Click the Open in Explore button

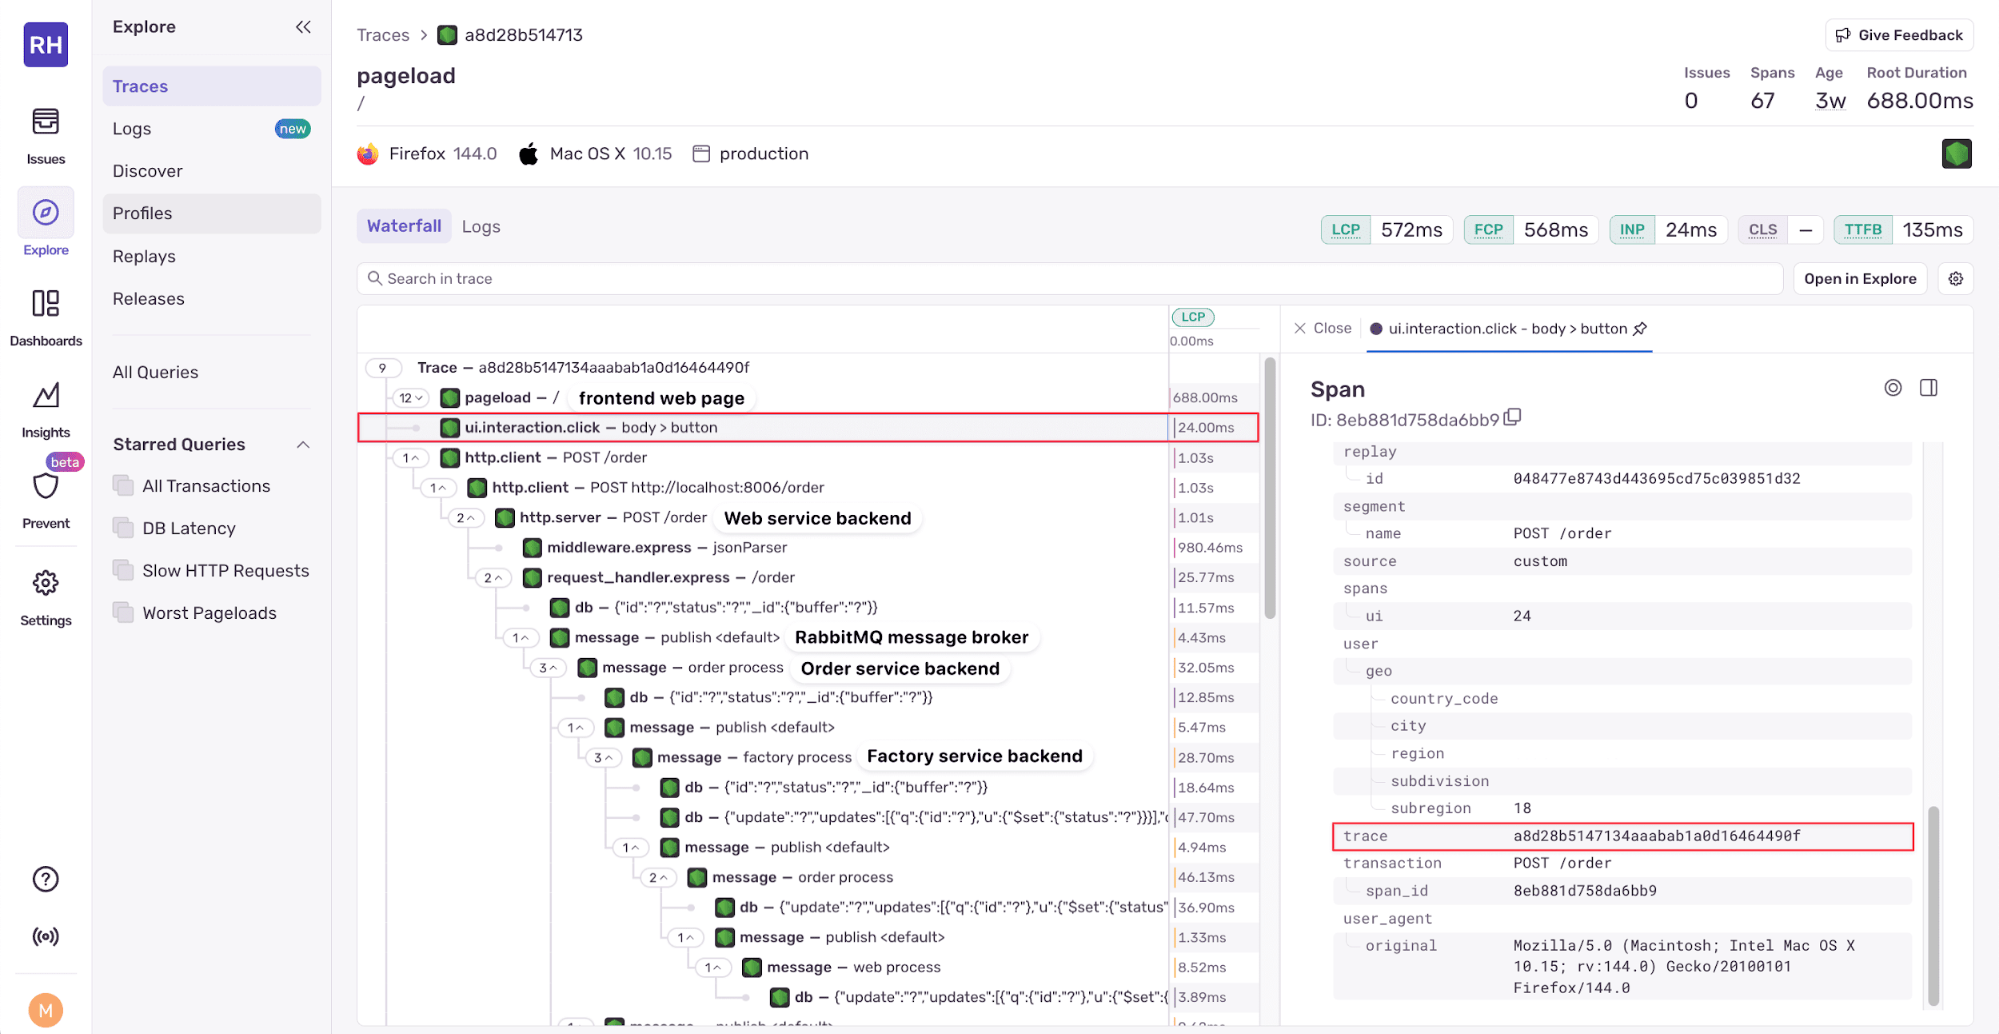click(x=1860, y=278)
